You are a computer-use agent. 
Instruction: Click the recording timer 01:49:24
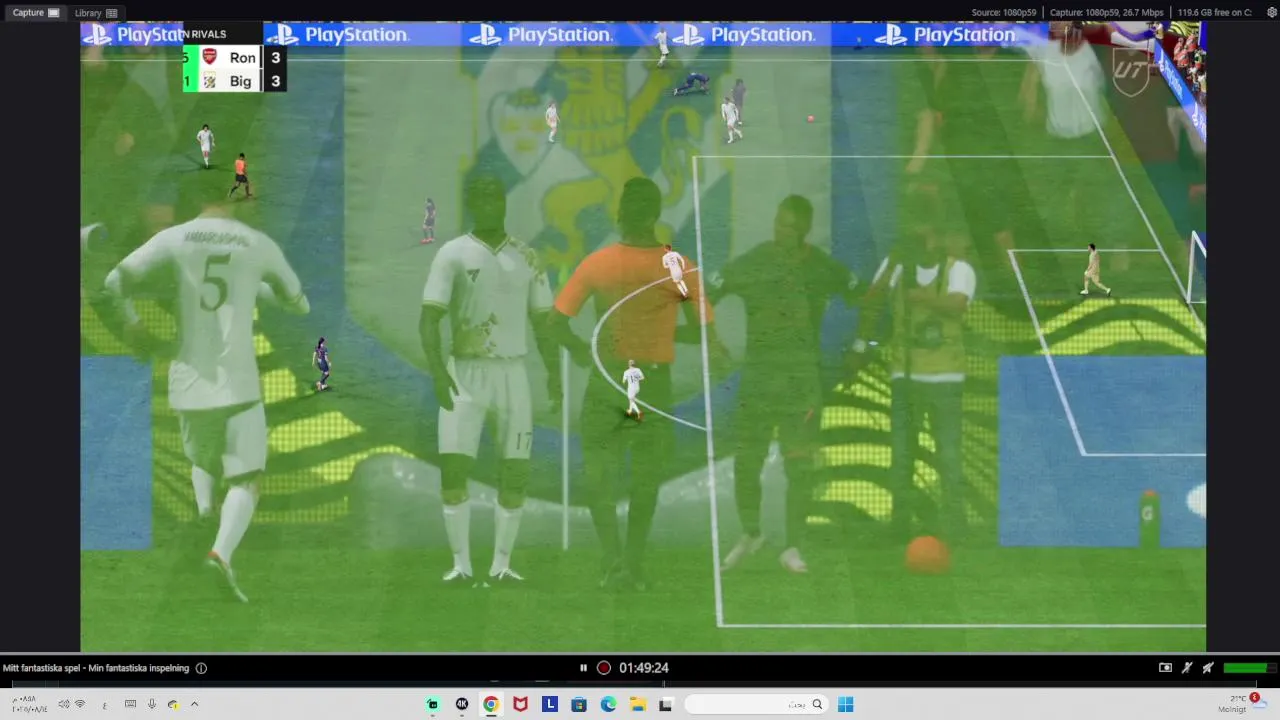click(644, 668)
